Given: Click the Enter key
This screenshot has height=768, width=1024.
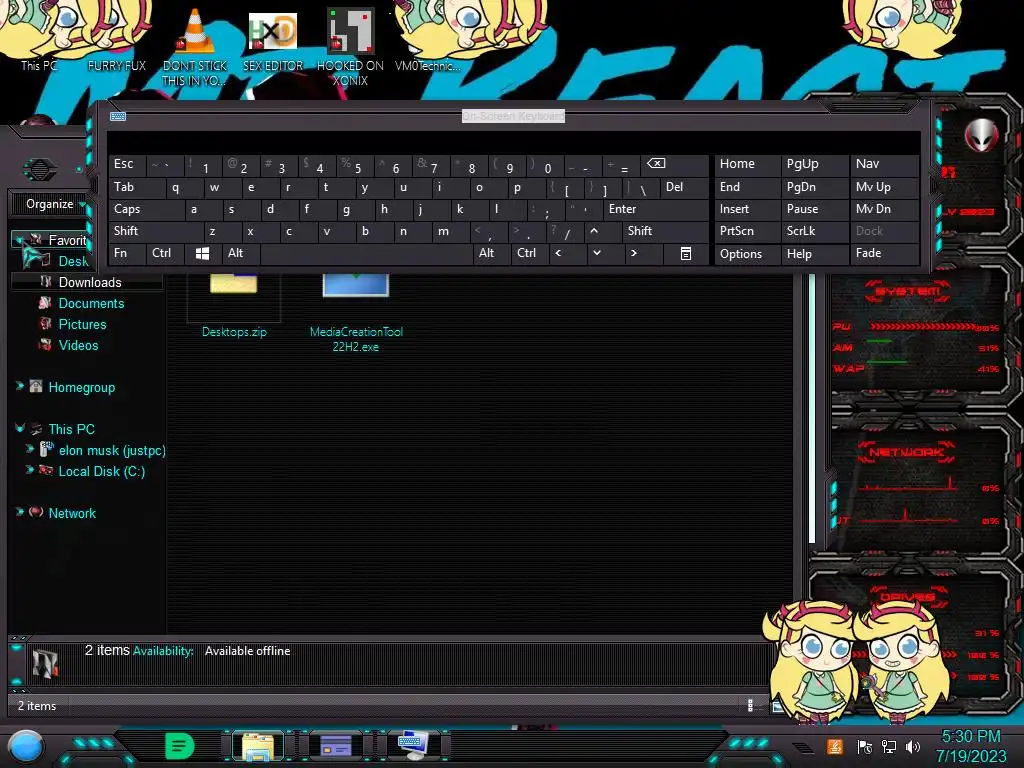Looking at the screenshot, I should pos(656,210).
